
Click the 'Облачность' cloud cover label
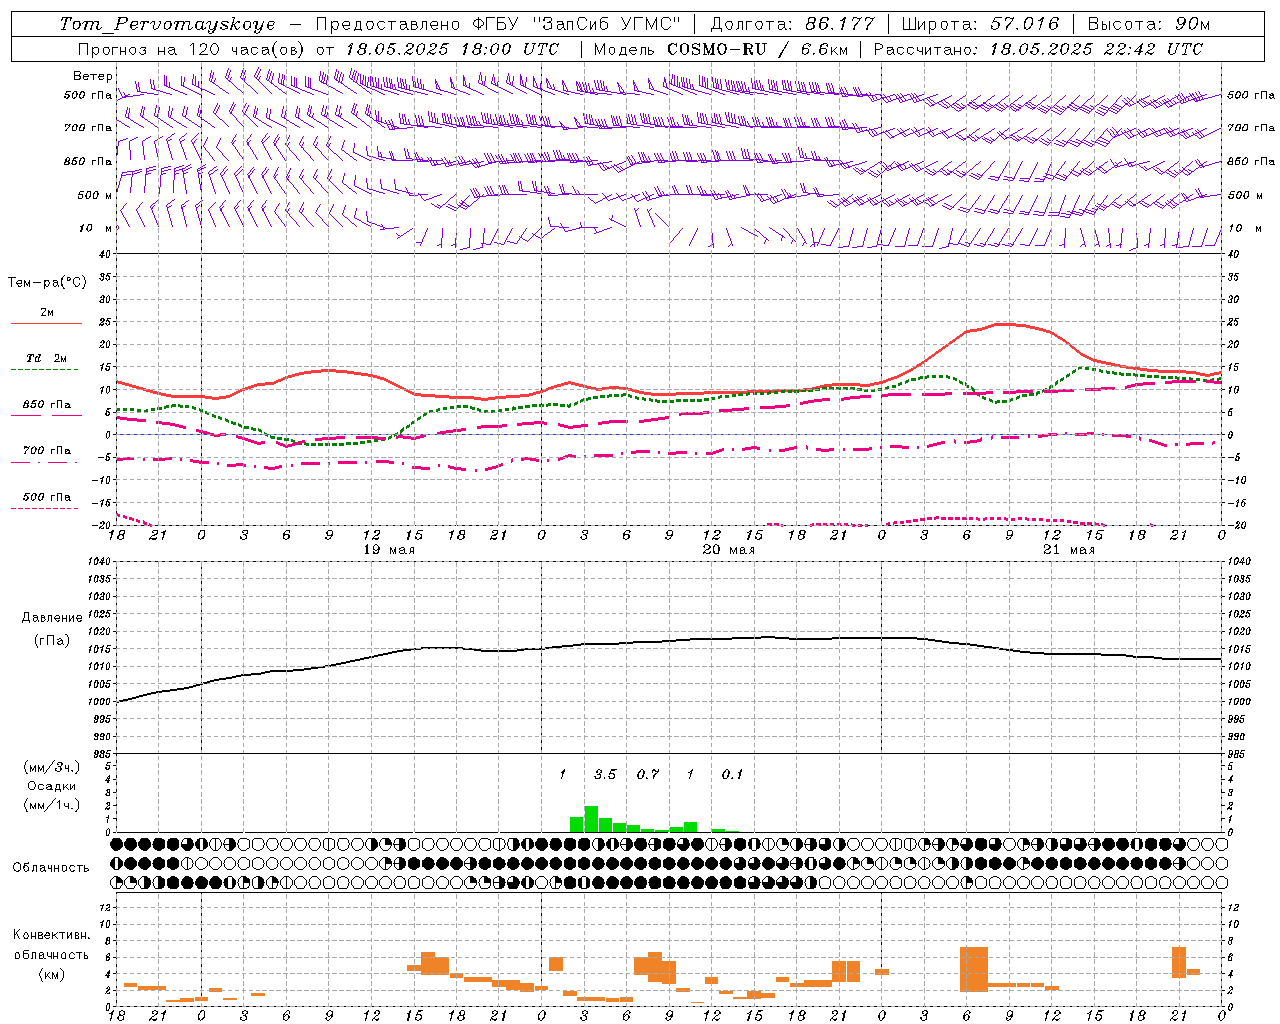pyautogui.click(x=51, y=868)
